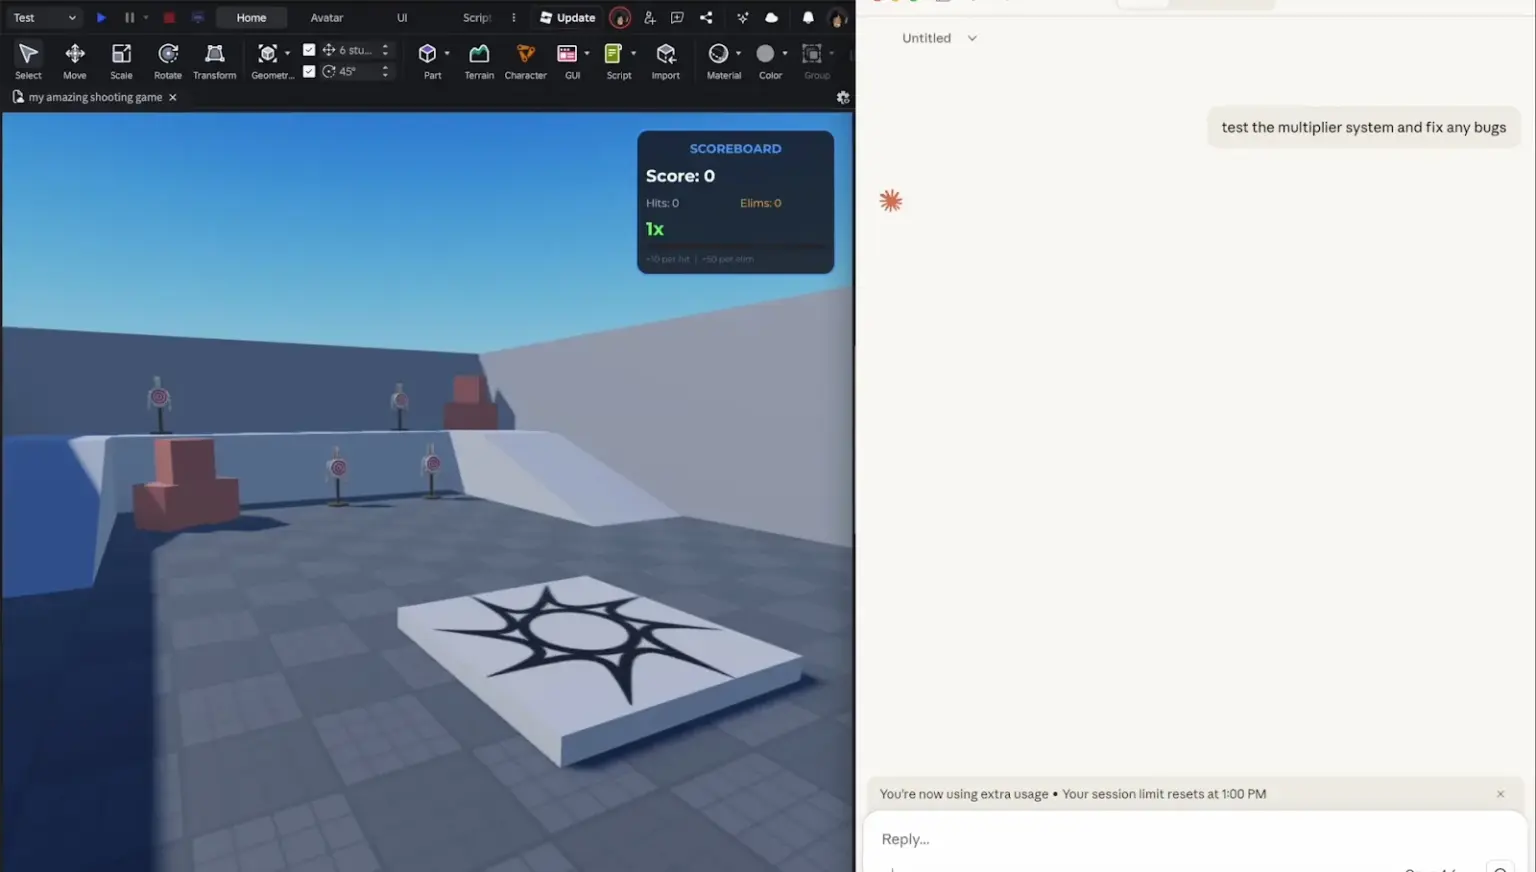Click the Reply input field
The image size is (1536, 872).
1100,839
